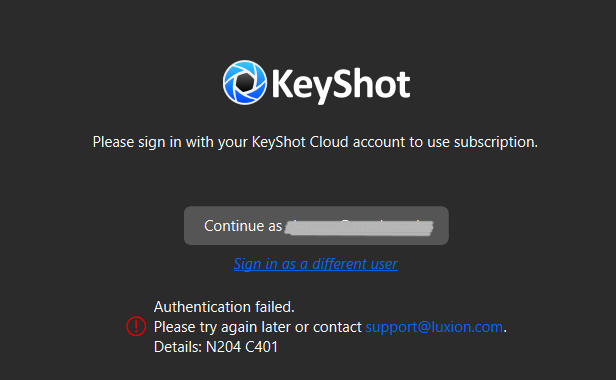
Task: Click the dark center of the aperture logo
Action: [x=246, y=83]
